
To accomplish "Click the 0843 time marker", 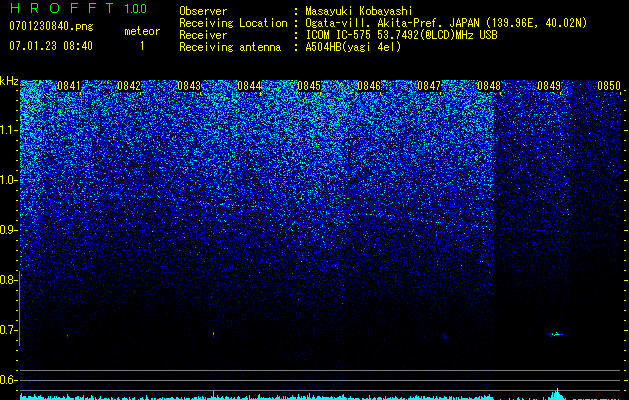I will [189, 86].
